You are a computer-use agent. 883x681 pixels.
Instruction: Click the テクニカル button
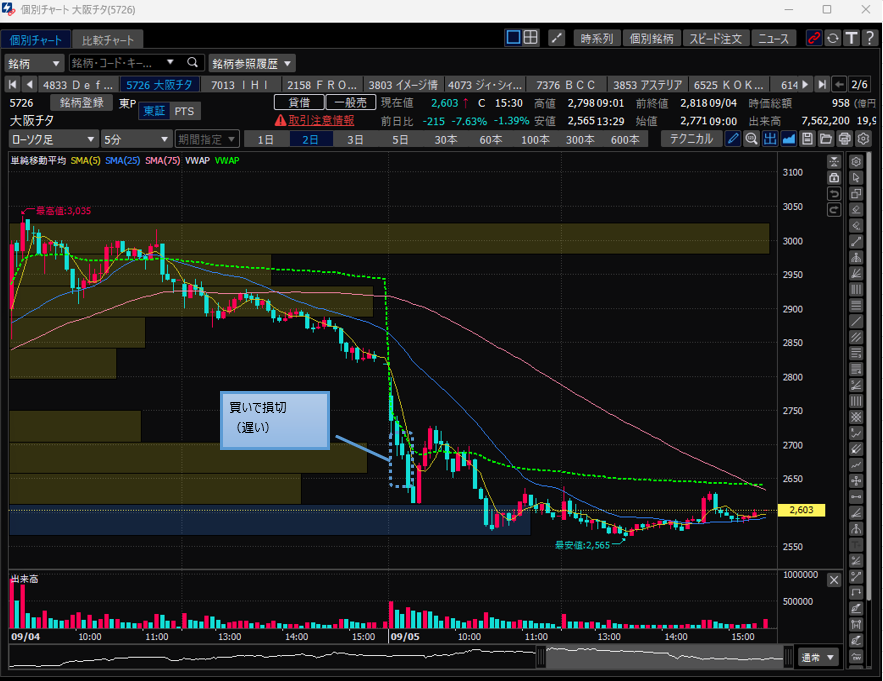tap(692, 139)
